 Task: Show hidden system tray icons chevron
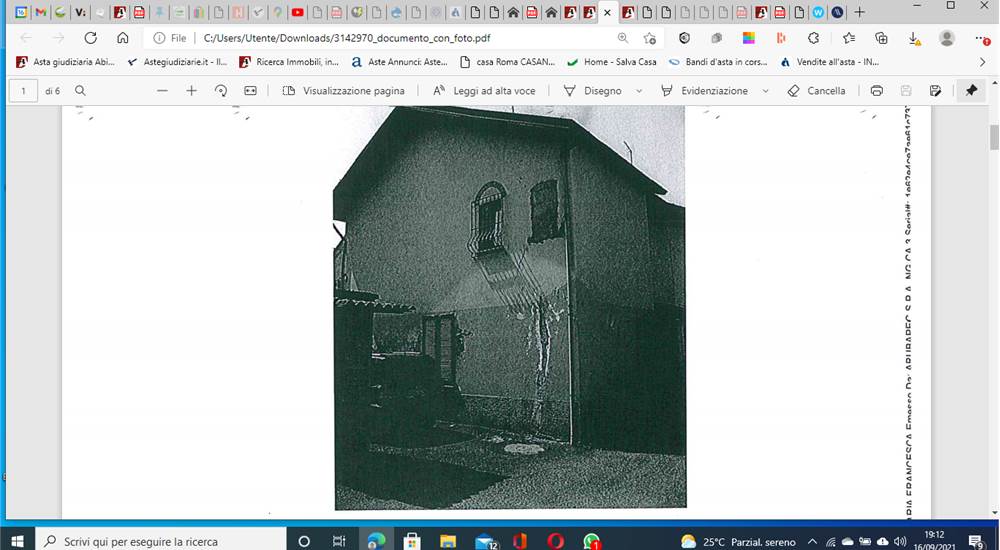click(x=812, y=542)
